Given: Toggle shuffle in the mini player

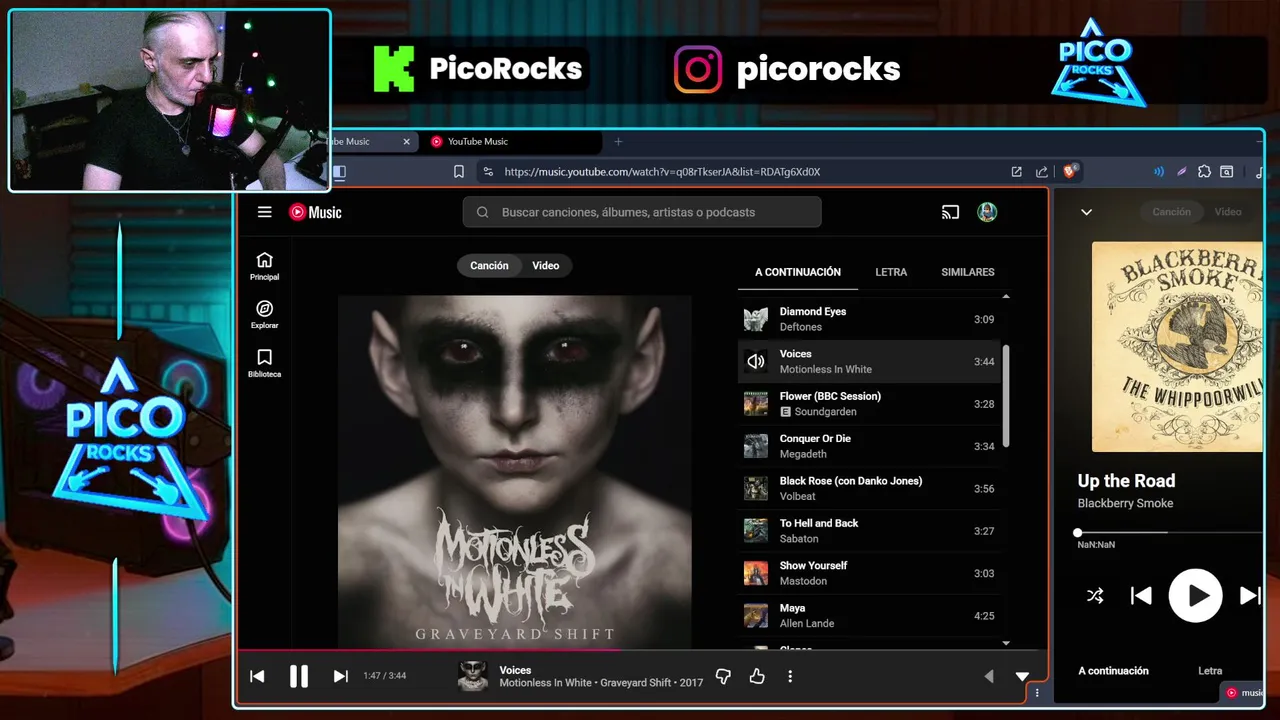Looking at the screenshot, I should (x=1095, y=596).
